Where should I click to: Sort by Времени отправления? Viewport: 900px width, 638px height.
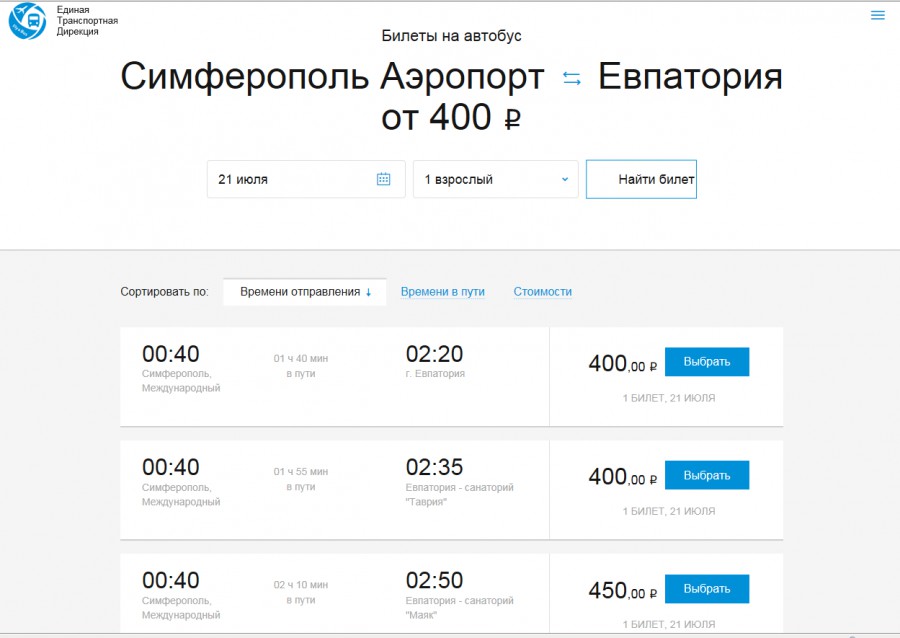click(304, 292)
